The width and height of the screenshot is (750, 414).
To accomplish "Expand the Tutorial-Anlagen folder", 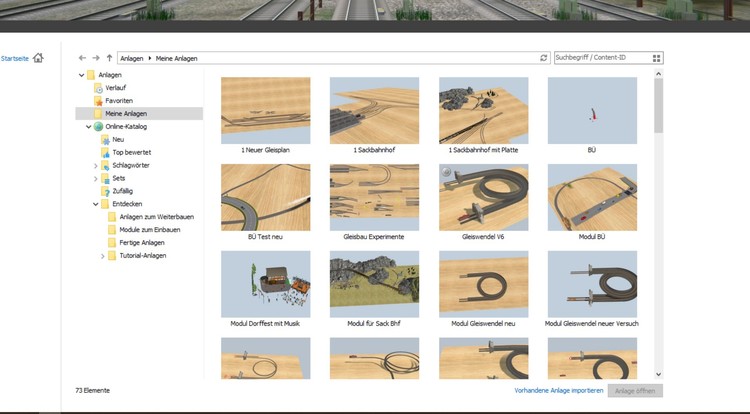I will pyautogui.click(x=102, y=256).
